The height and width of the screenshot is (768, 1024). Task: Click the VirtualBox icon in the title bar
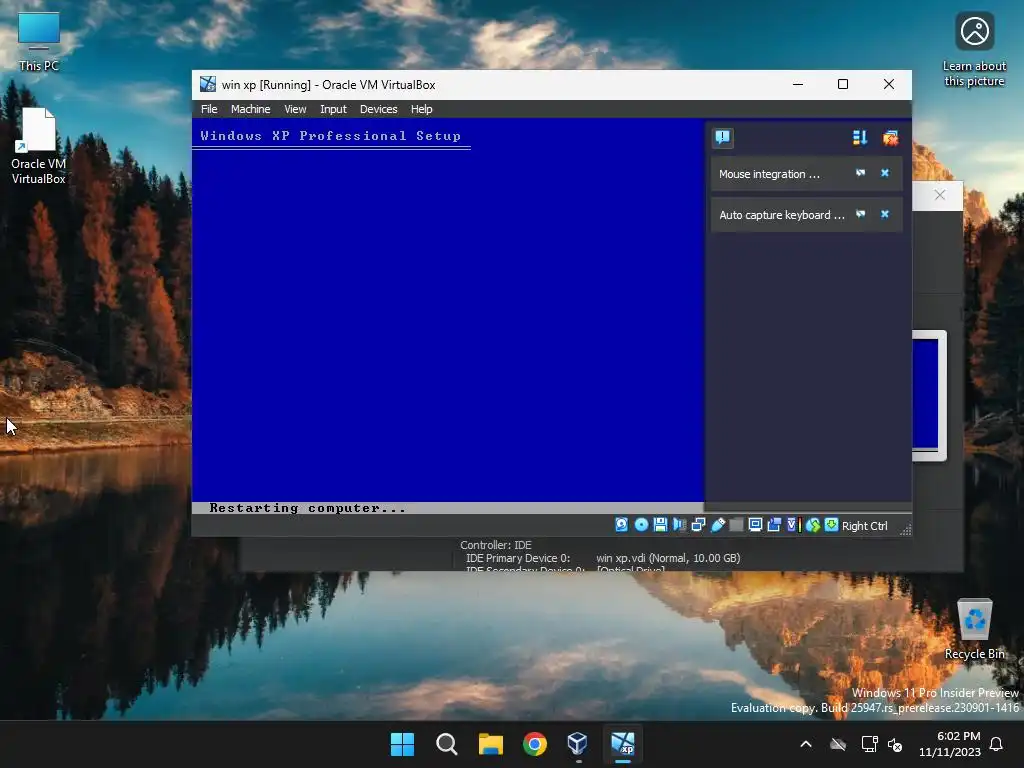(208, 84)
